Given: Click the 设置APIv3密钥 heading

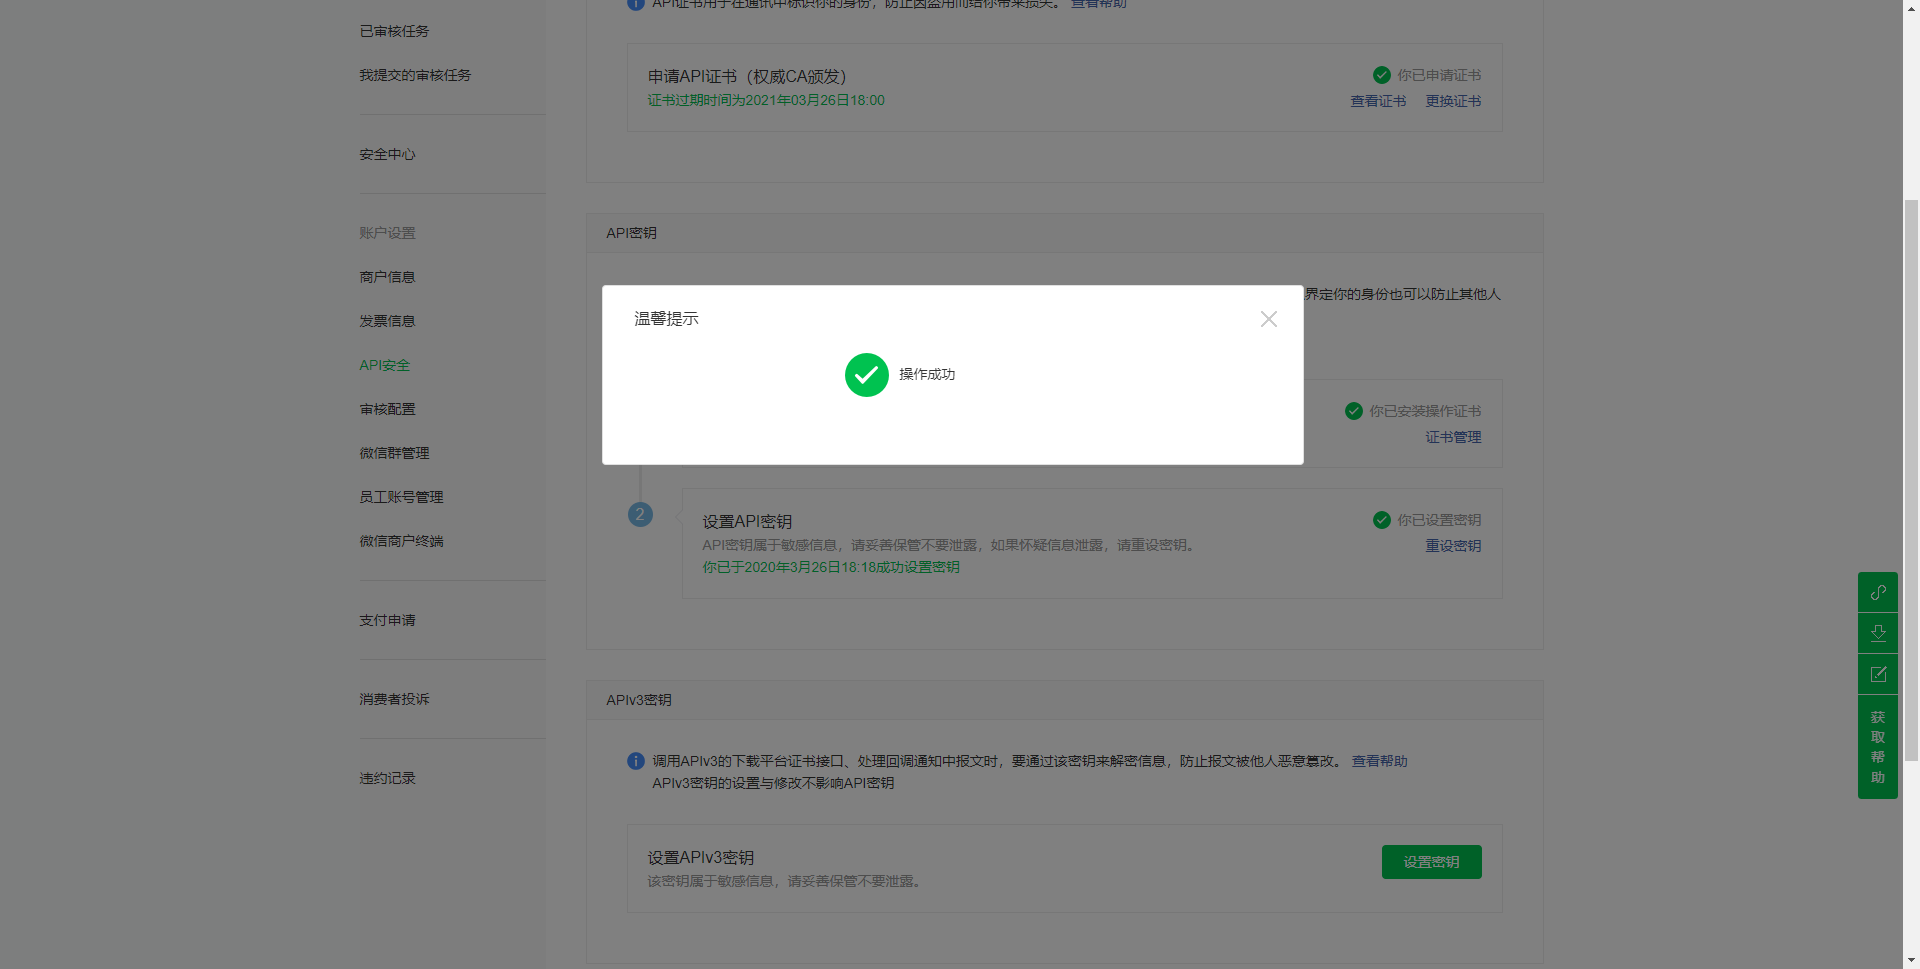Looking at the screenshot, I should [700, 858].
